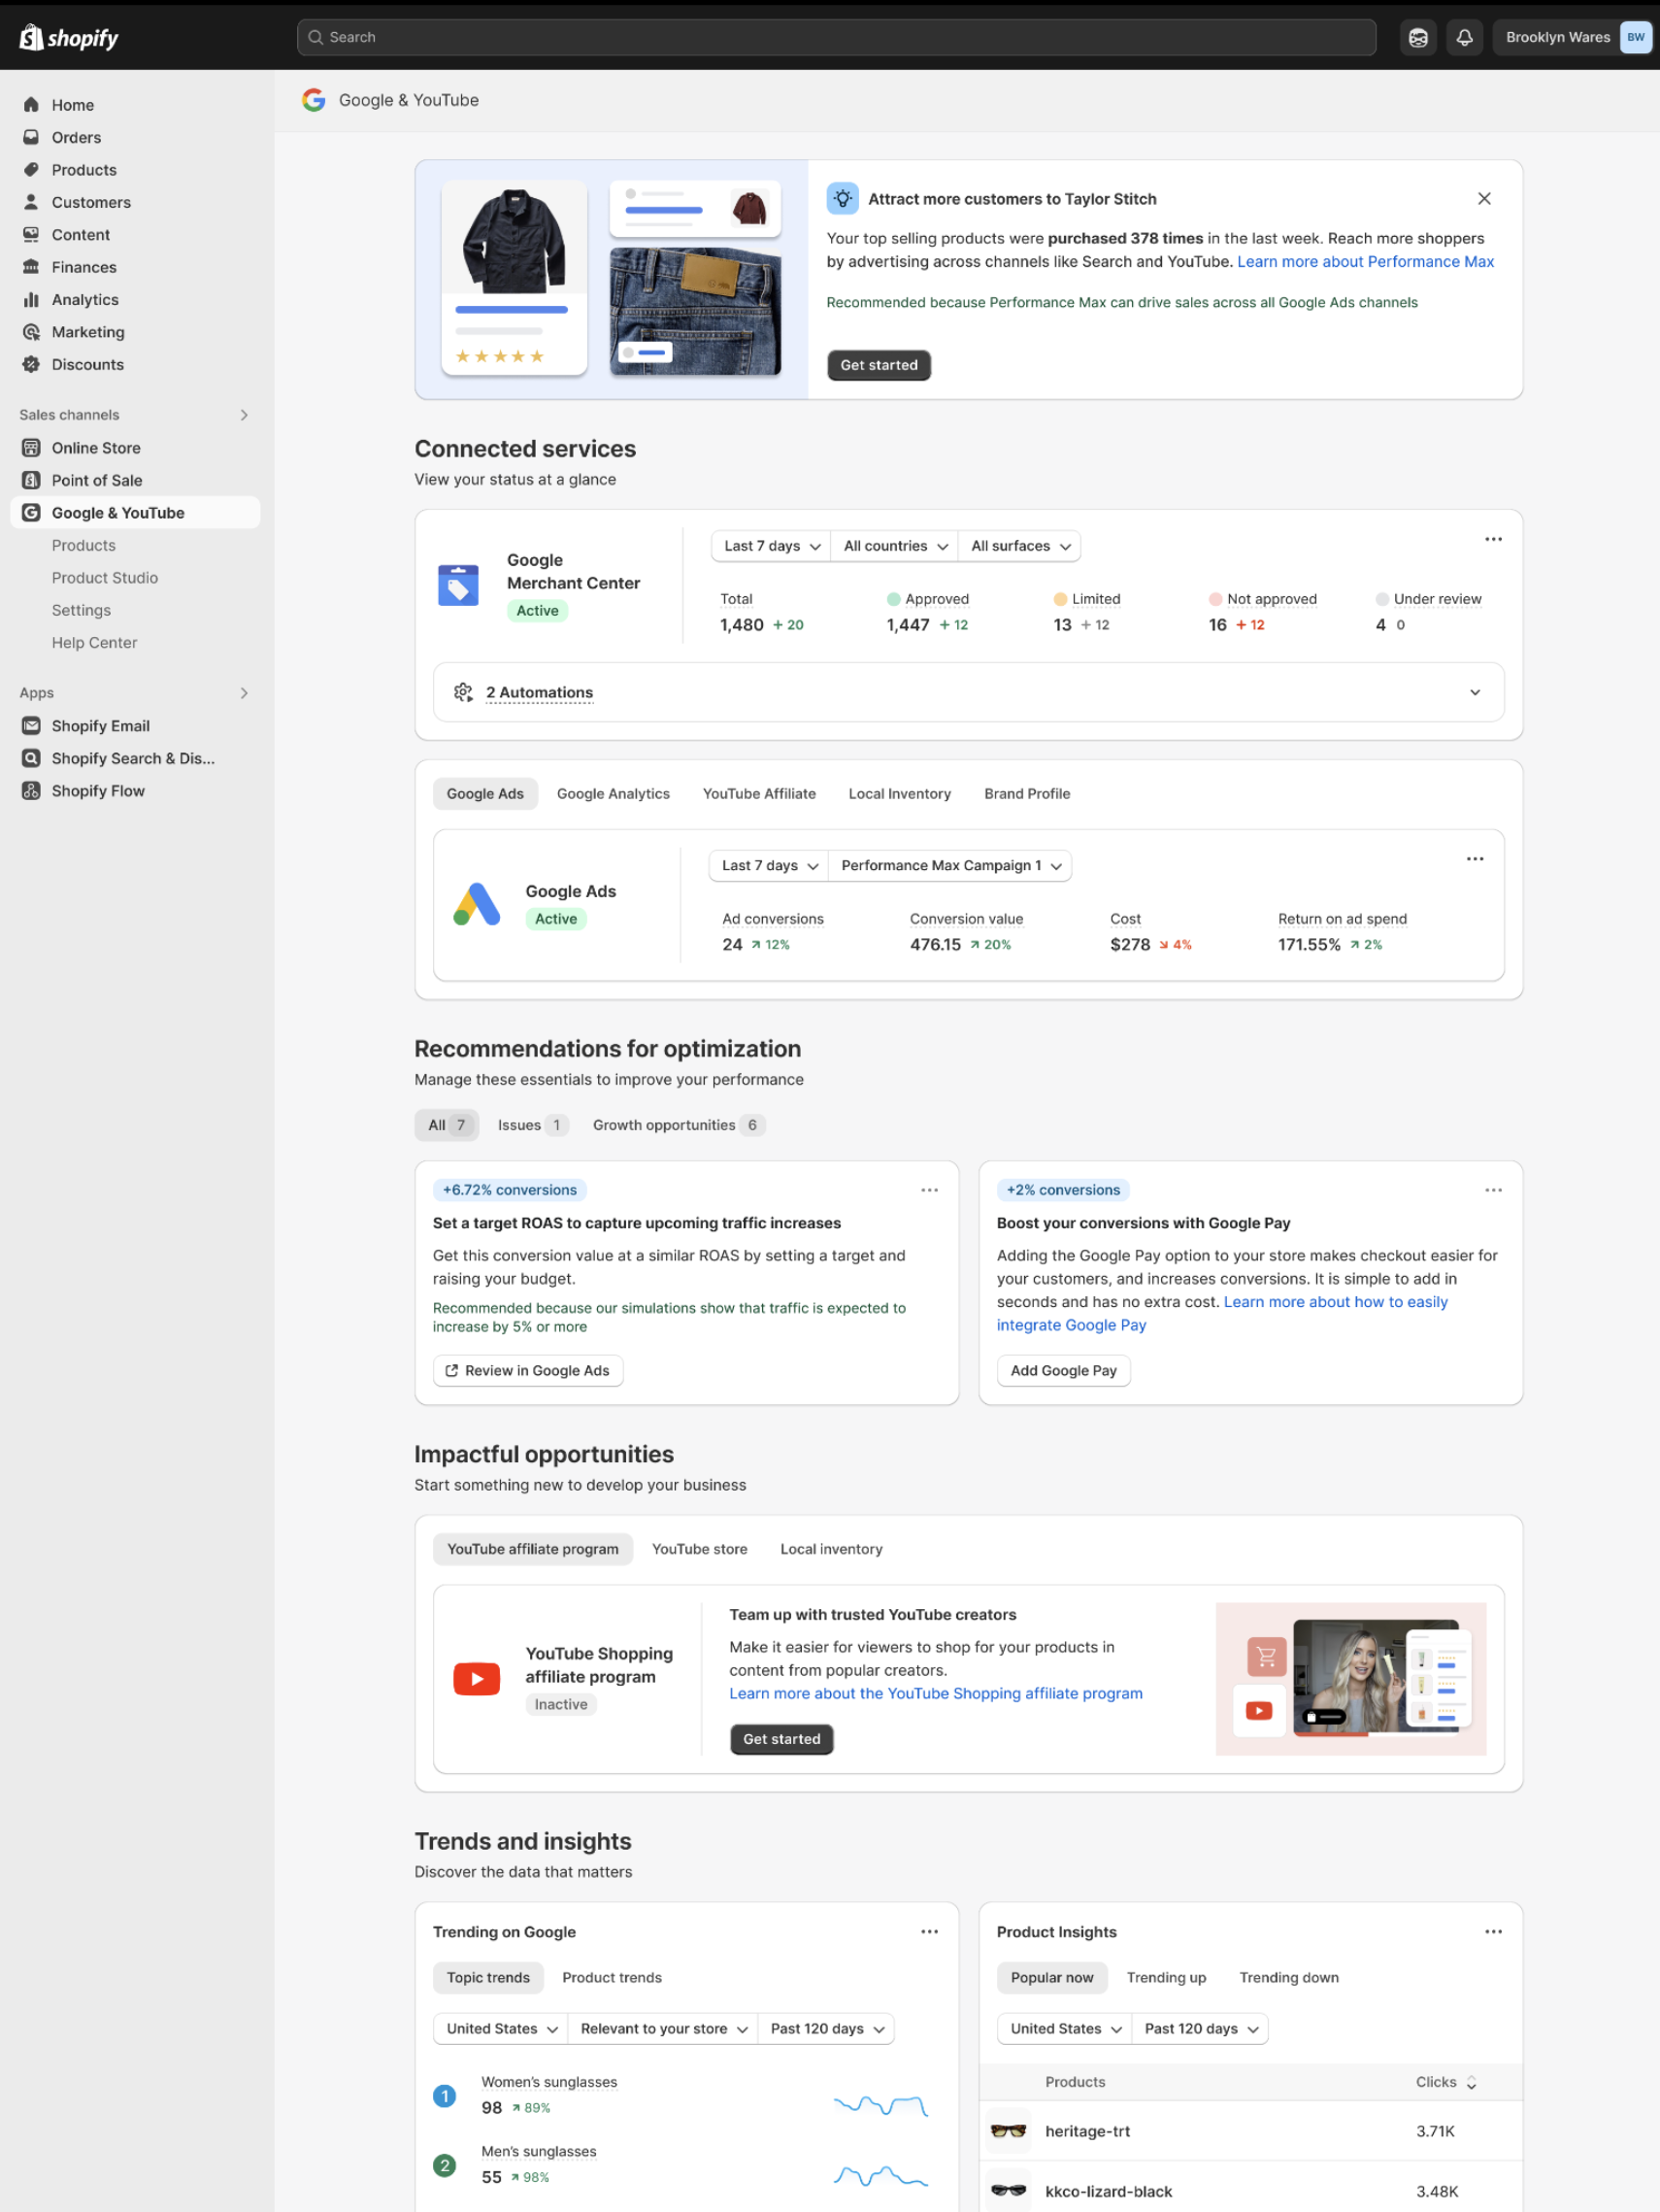Open Shopify Search & Discovery app
This screenshot has height=2212, width=1660.
[x=133, y=758]
